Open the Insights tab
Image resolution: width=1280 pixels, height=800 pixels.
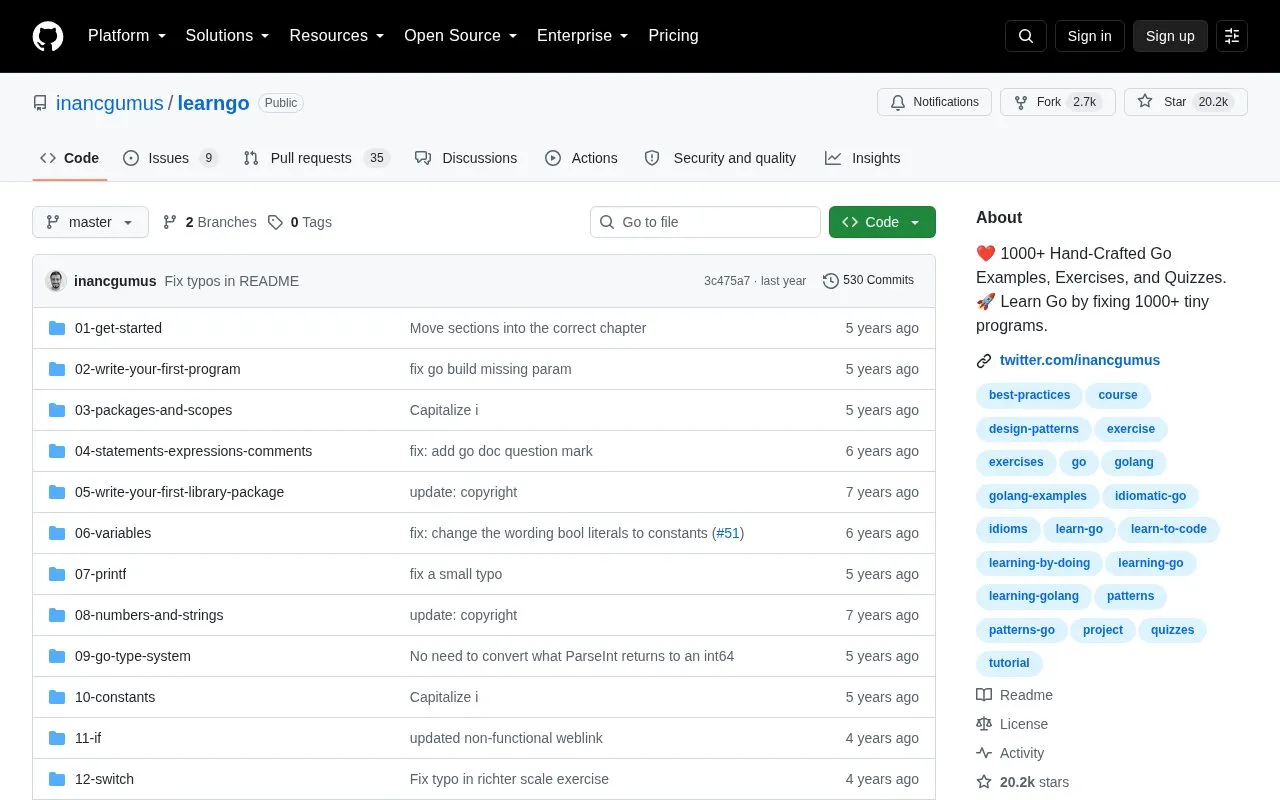click(862, 158)
